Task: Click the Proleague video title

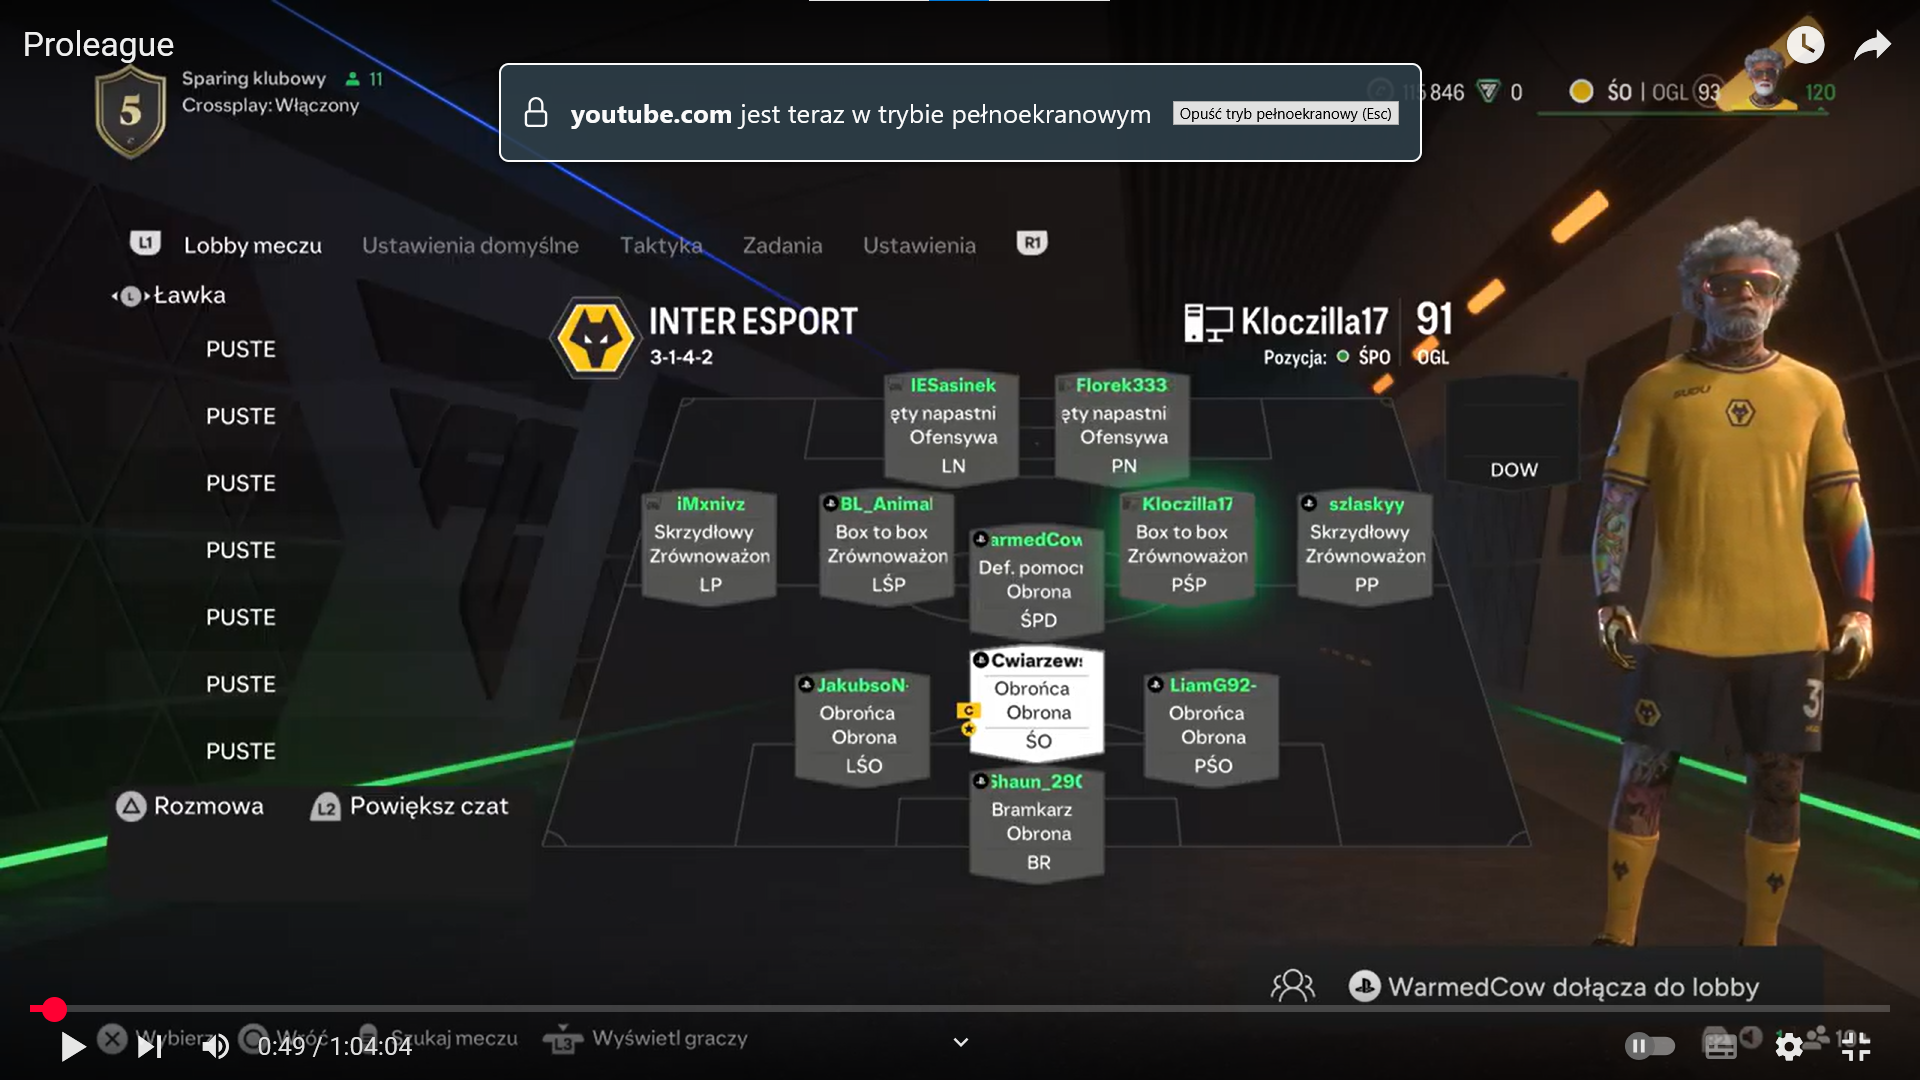Action: click(98, 44)
